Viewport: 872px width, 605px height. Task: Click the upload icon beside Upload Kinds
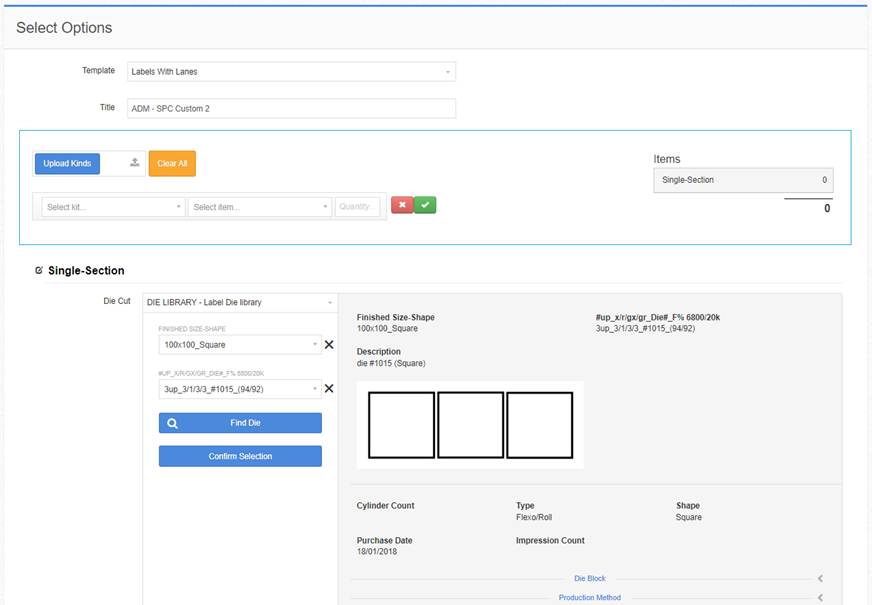(135, 162)
